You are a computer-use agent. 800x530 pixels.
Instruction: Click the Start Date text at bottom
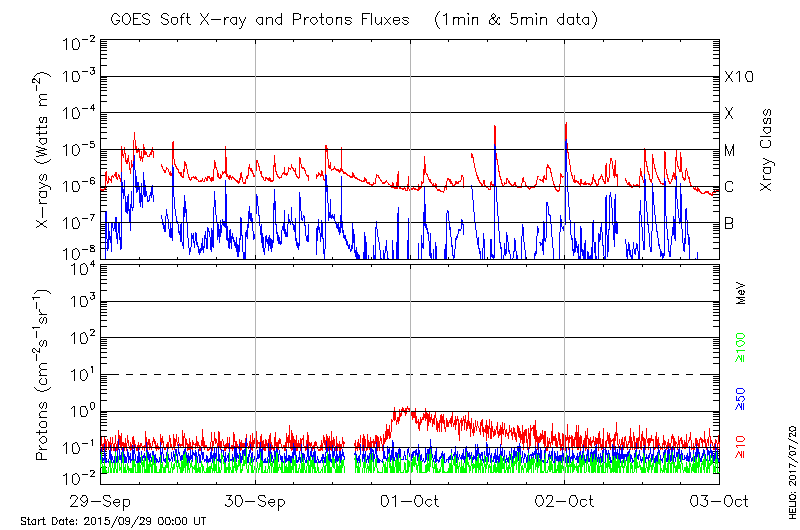tap(113, 521)
